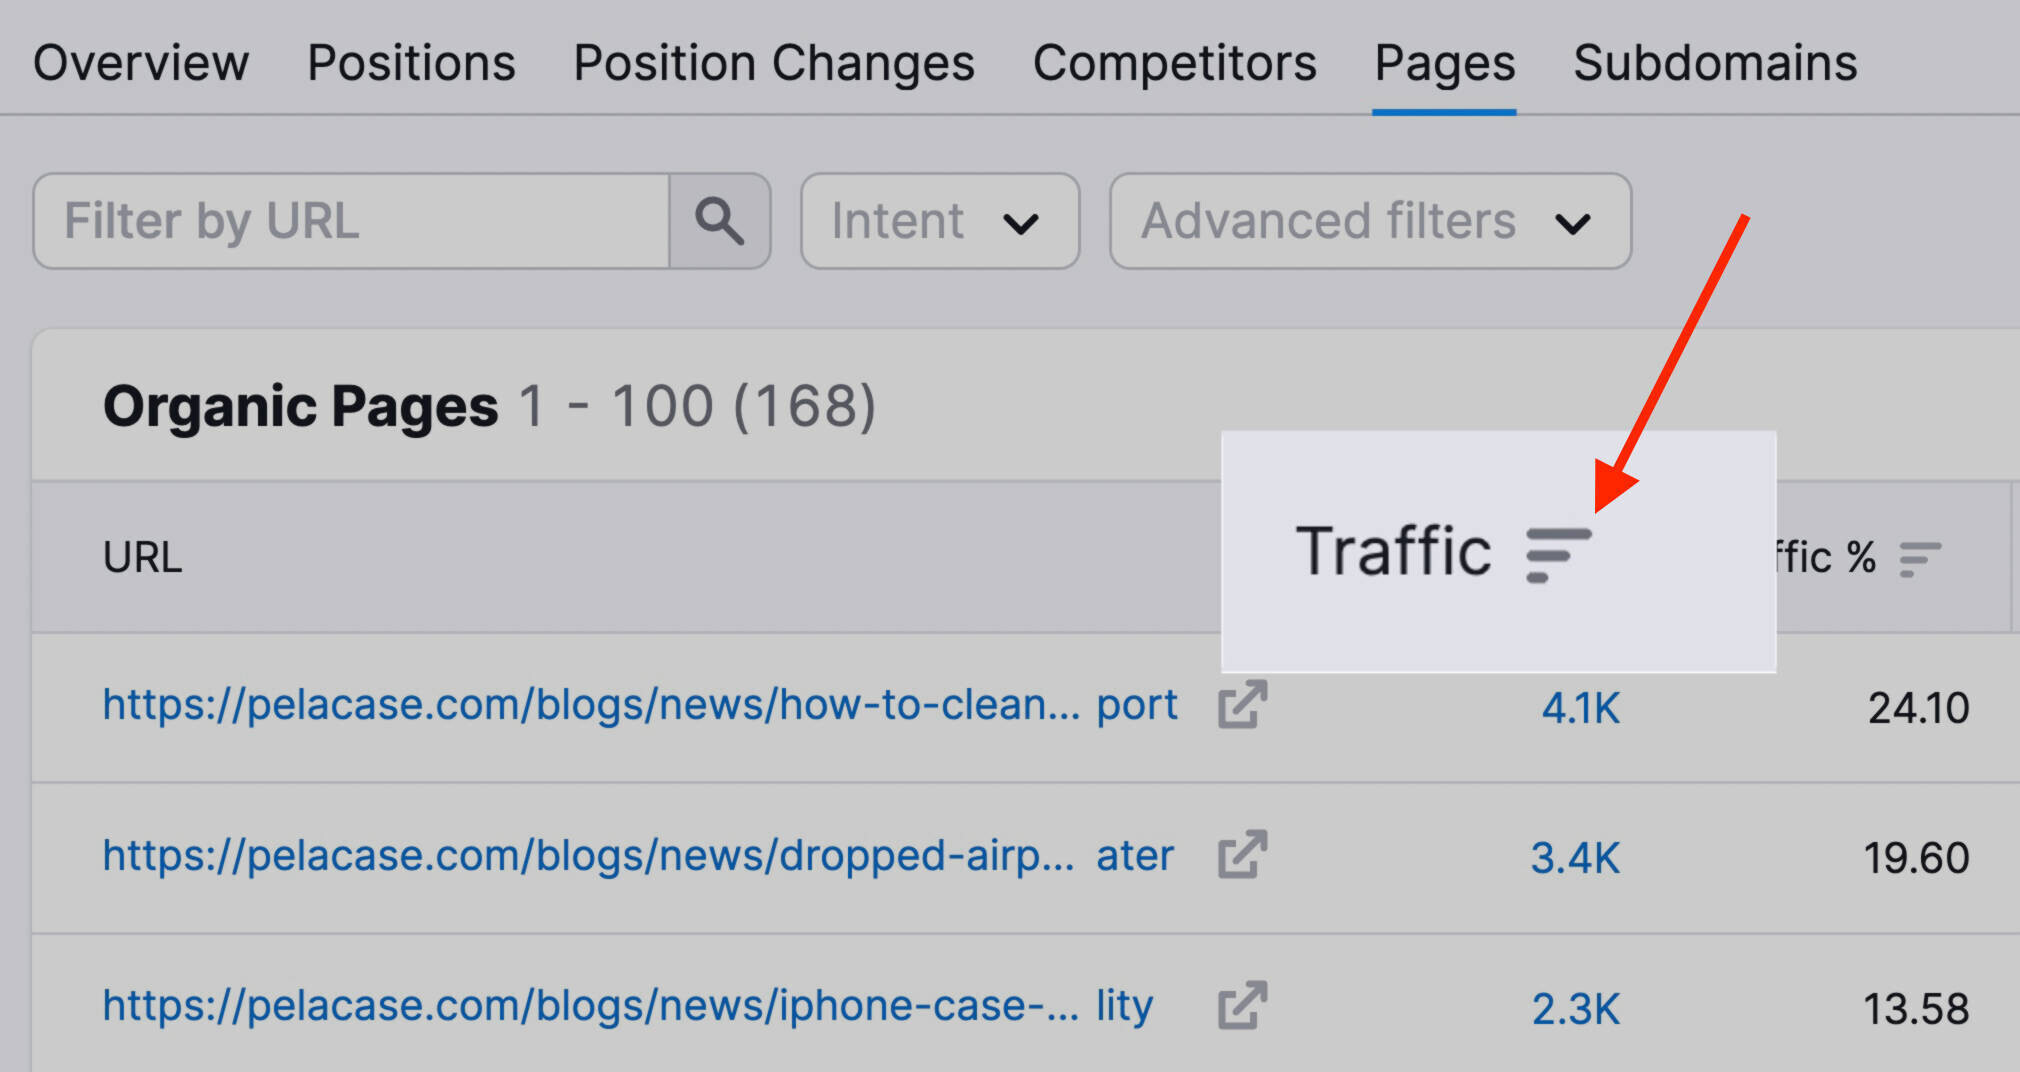Sort by Traffic % column icon

(1920, 559)
